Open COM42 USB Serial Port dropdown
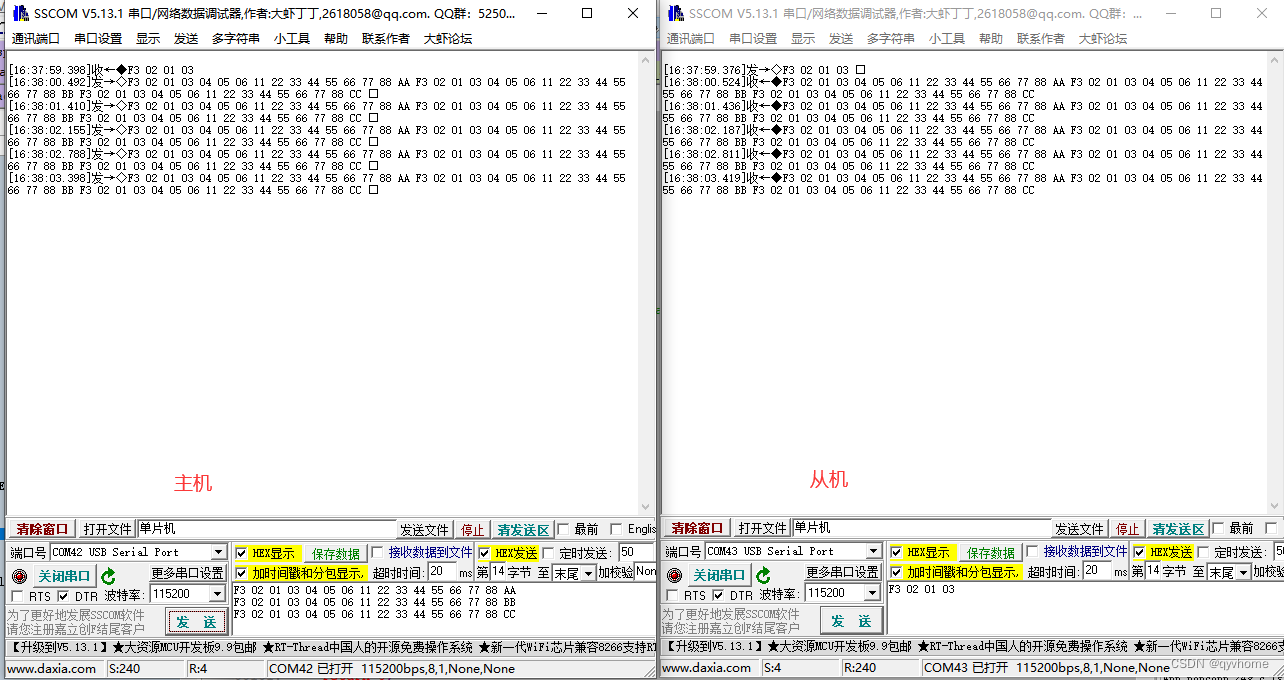This screenshot has width=1284, height=680. (x=218, y=552)
